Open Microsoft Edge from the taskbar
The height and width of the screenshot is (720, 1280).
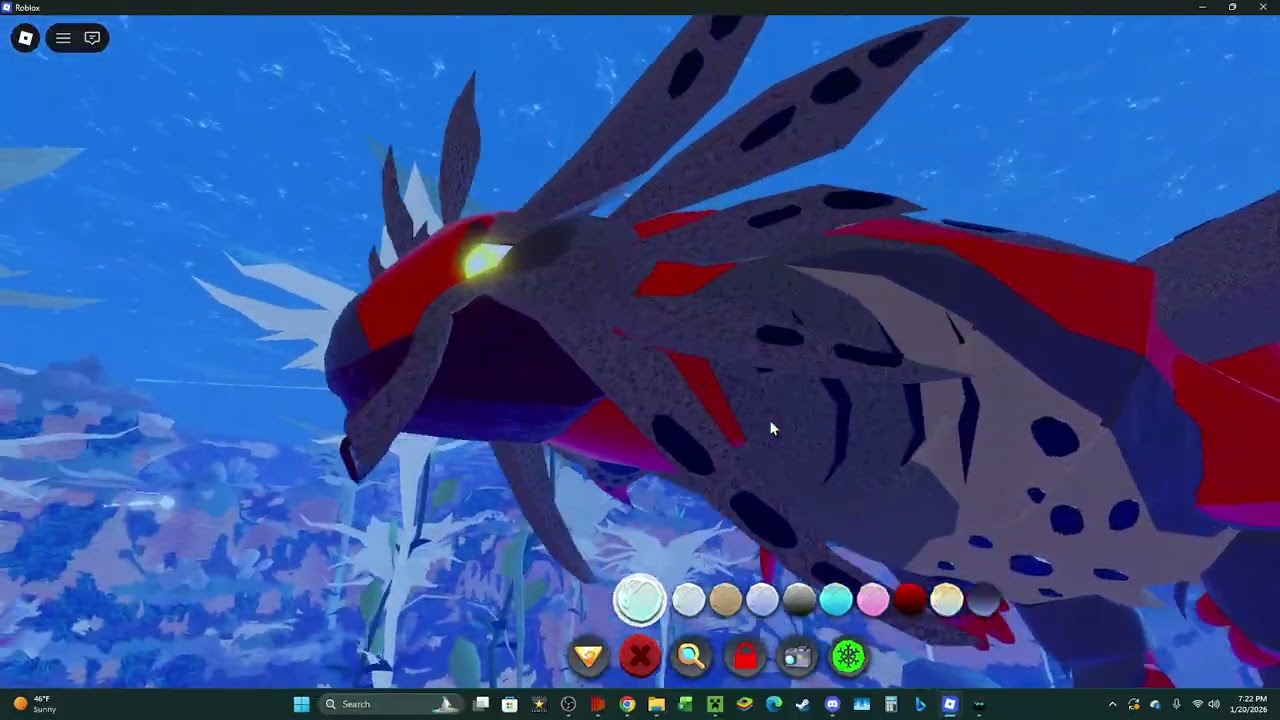773,704
